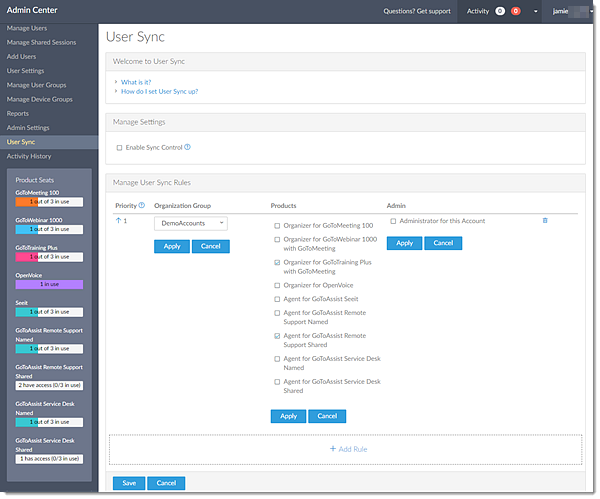Click Cancel next to Save
Image resolution: width=600 pixels, height=499 pixels.
(166, 483)
